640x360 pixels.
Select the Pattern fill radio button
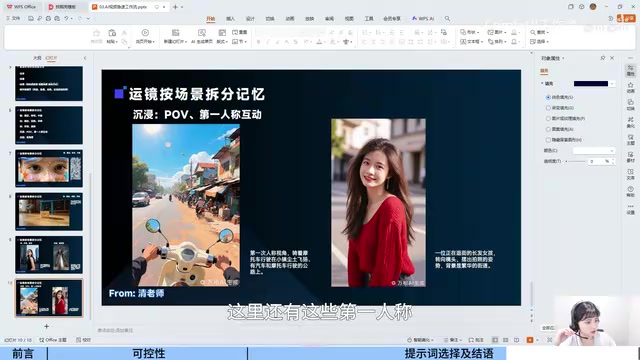coord(548,129)
